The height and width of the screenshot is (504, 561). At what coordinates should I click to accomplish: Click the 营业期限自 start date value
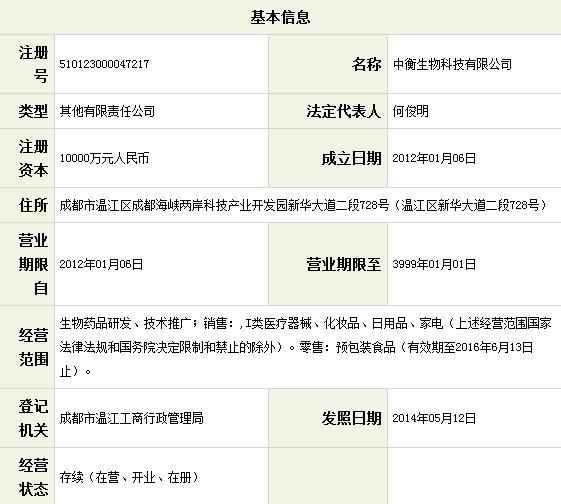[x=101, y=264]
